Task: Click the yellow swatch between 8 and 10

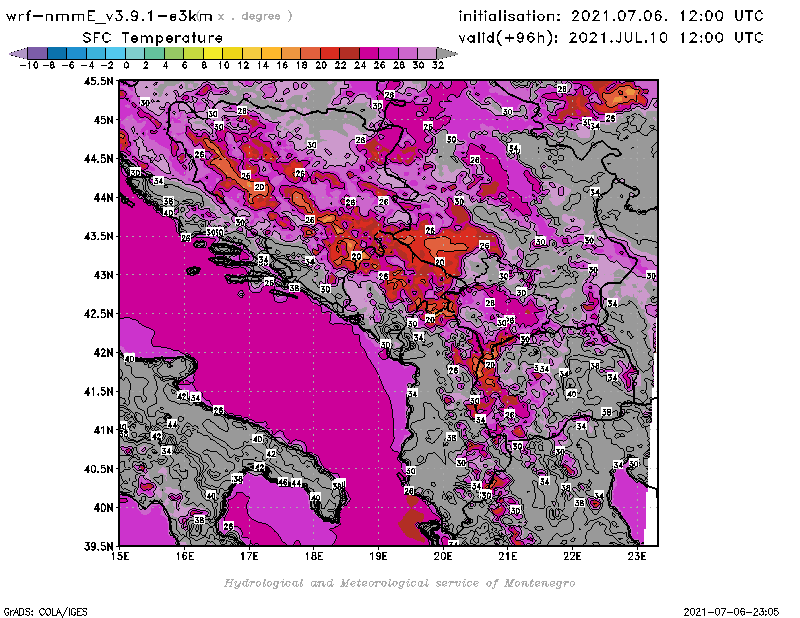Action: (213, 53)
